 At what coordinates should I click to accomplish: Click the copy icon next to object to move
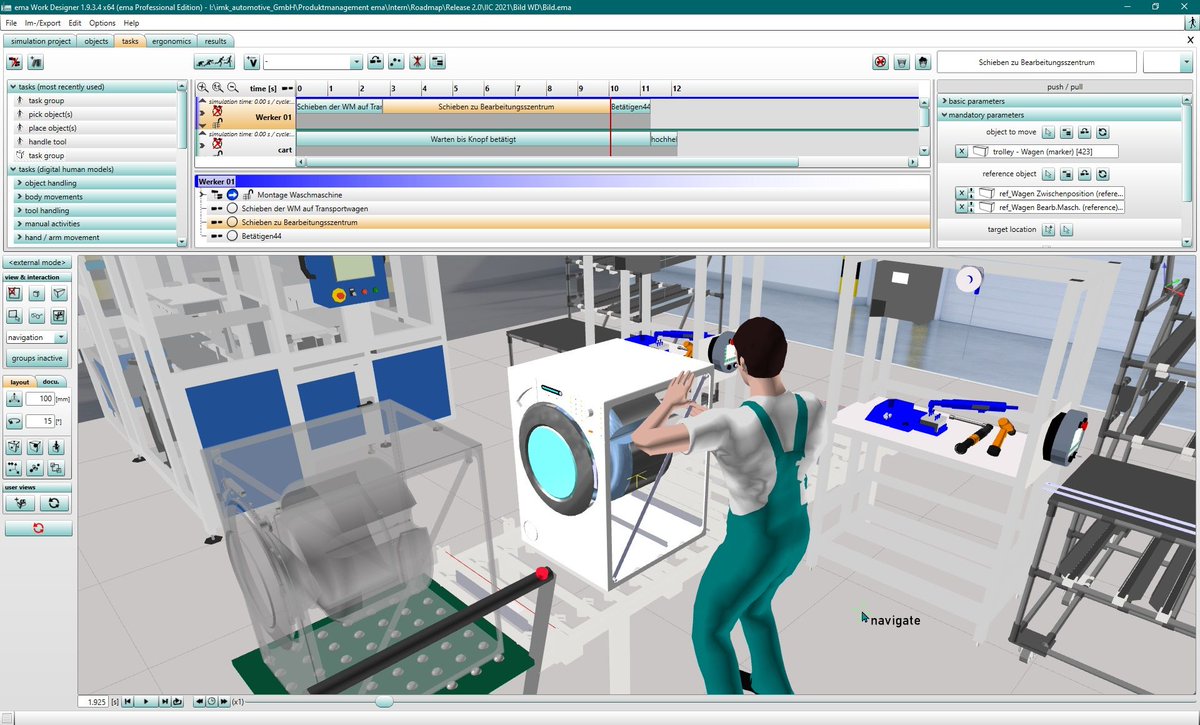click(1067, 132)
